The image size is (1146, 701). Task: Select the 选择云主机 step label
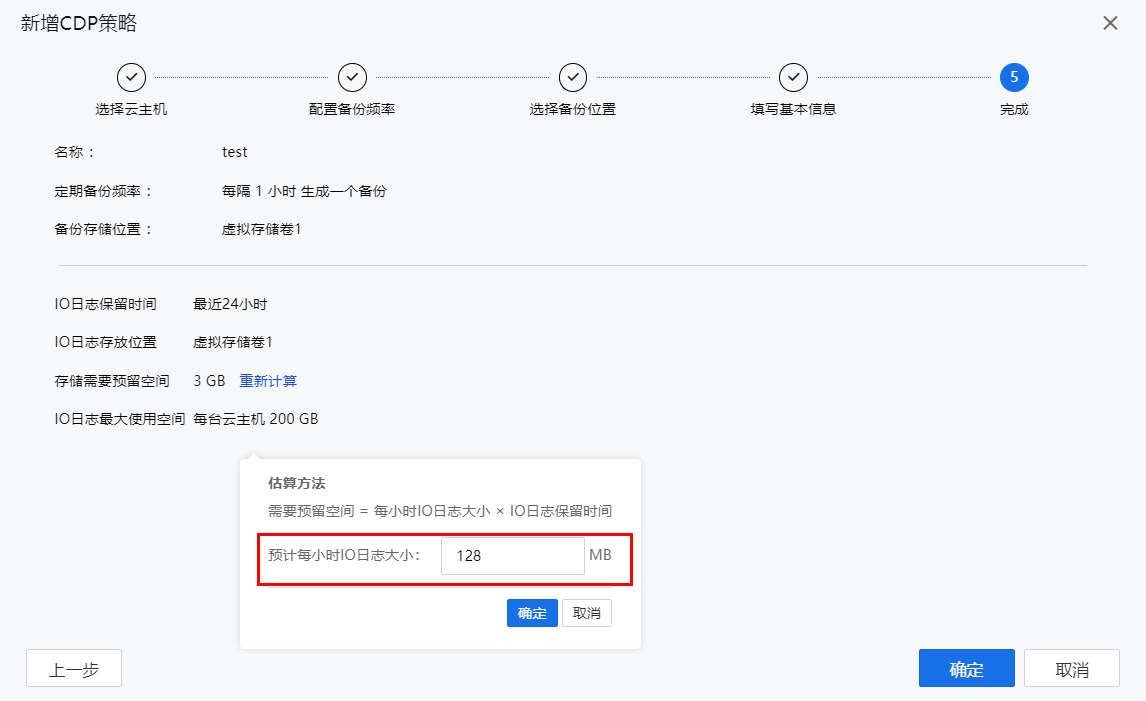[132, 109]
